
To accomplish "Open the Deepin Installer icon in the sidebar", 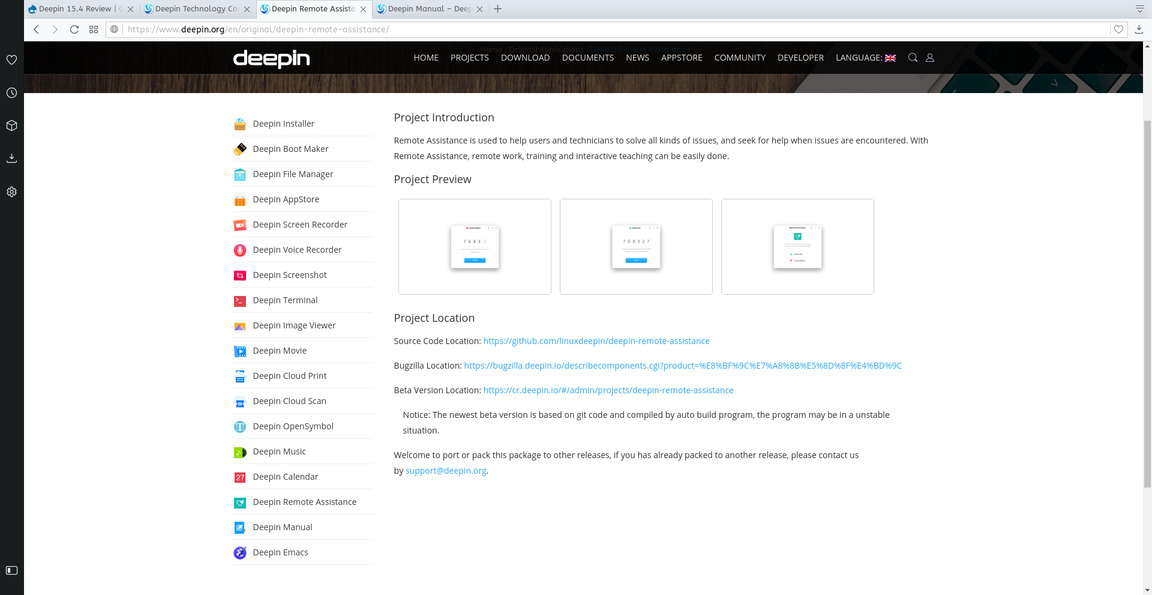I will coord(240,124).
